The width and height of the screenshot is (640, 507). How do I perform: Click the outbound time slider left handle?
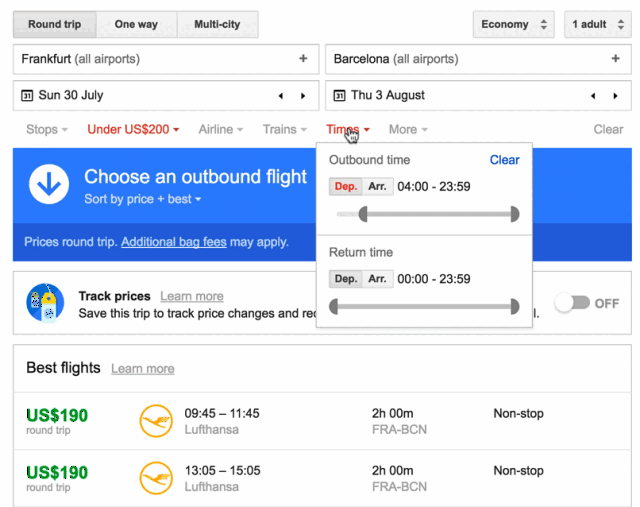363,214
